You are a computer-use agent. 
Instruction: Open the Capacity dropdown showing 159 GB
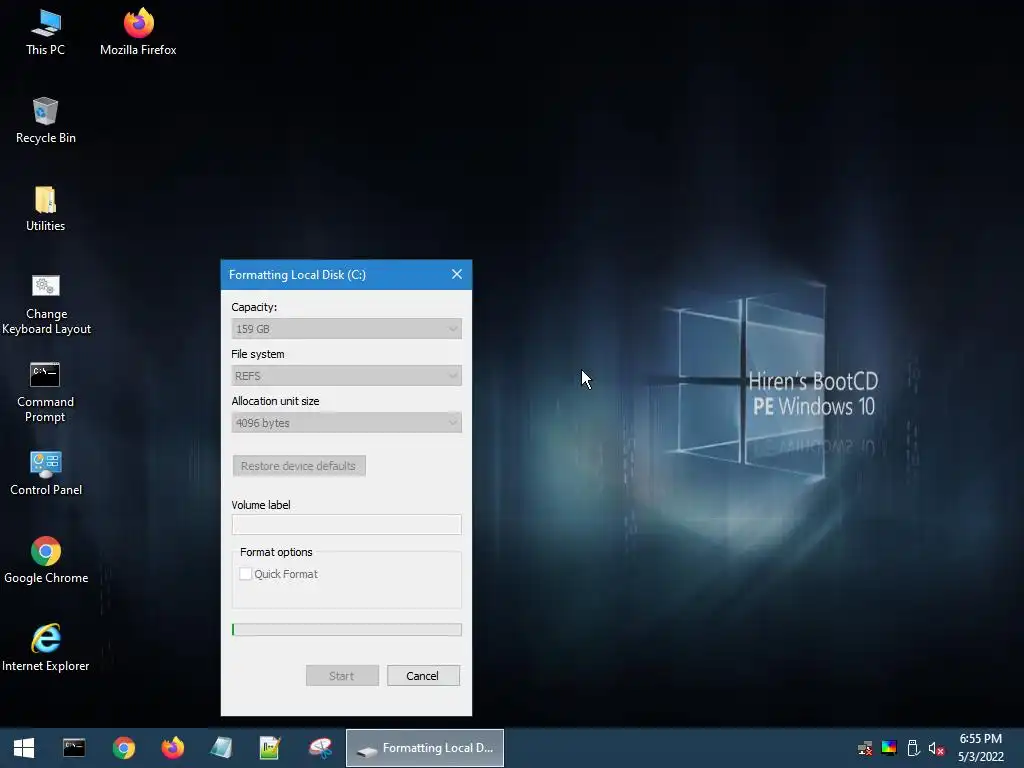point(346,328)
